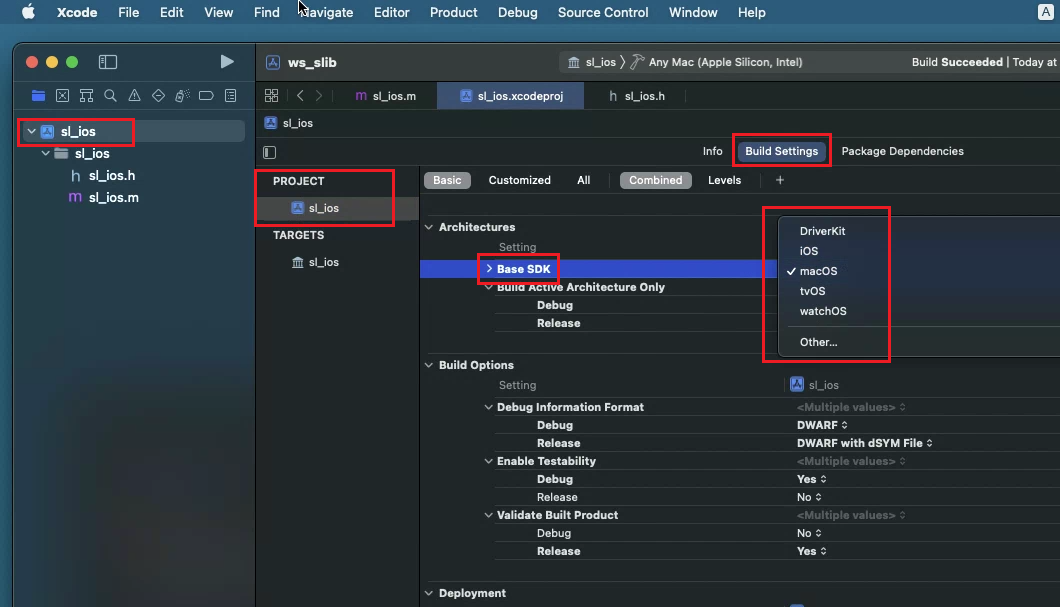Filter settings to All
Screen dimensions: 1060x607
tap(583, 180)
